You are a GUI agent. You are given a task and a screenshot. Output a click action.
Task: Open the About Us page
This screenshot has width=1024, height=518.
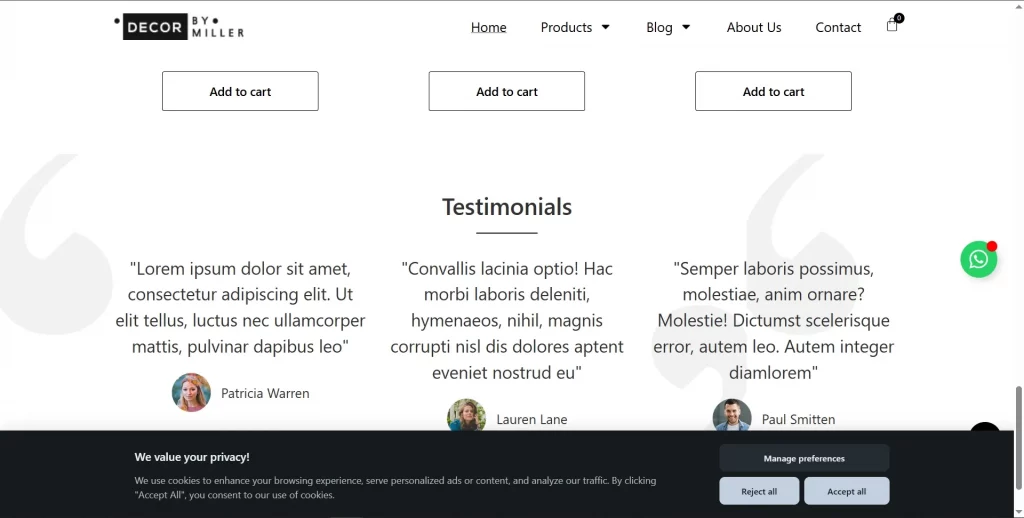pyautogui.click(x=754, y=27)
